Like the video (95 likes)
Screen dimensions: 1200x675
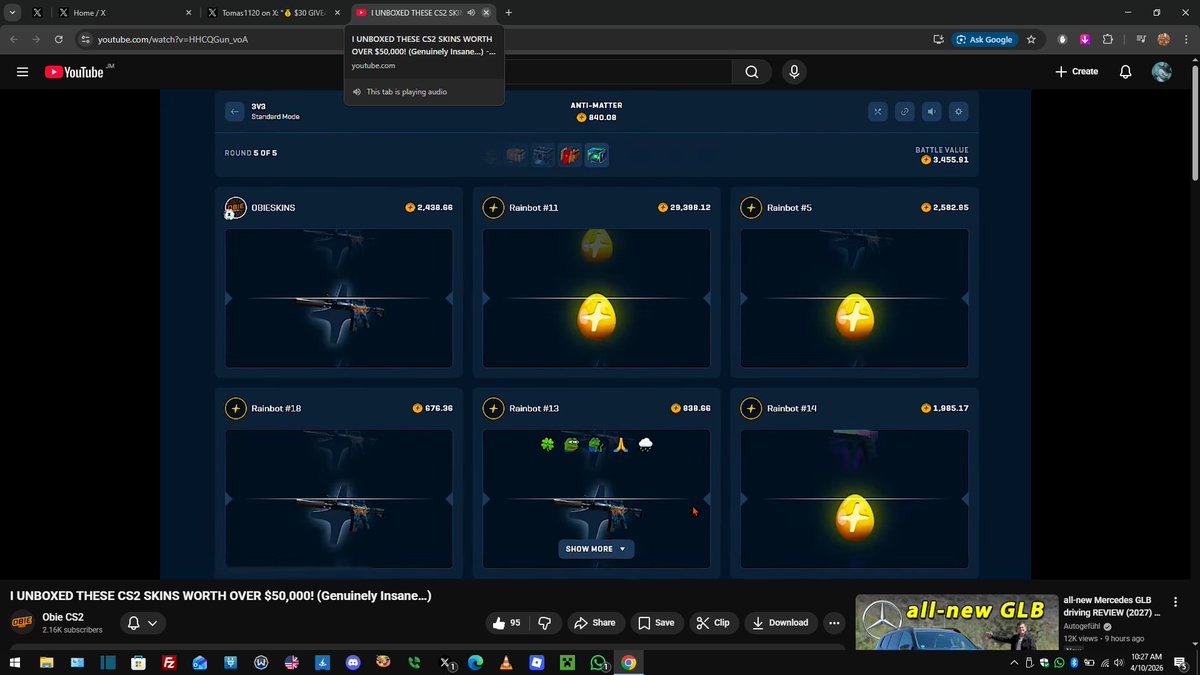(x=507, y=622)
